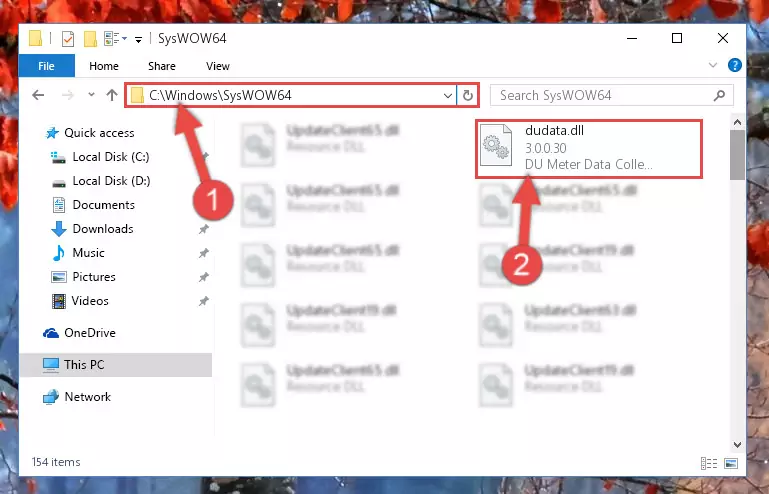Screen dimensions: 769x494
Task: Click the pin icon beside Music
Action: pos(204,253)
